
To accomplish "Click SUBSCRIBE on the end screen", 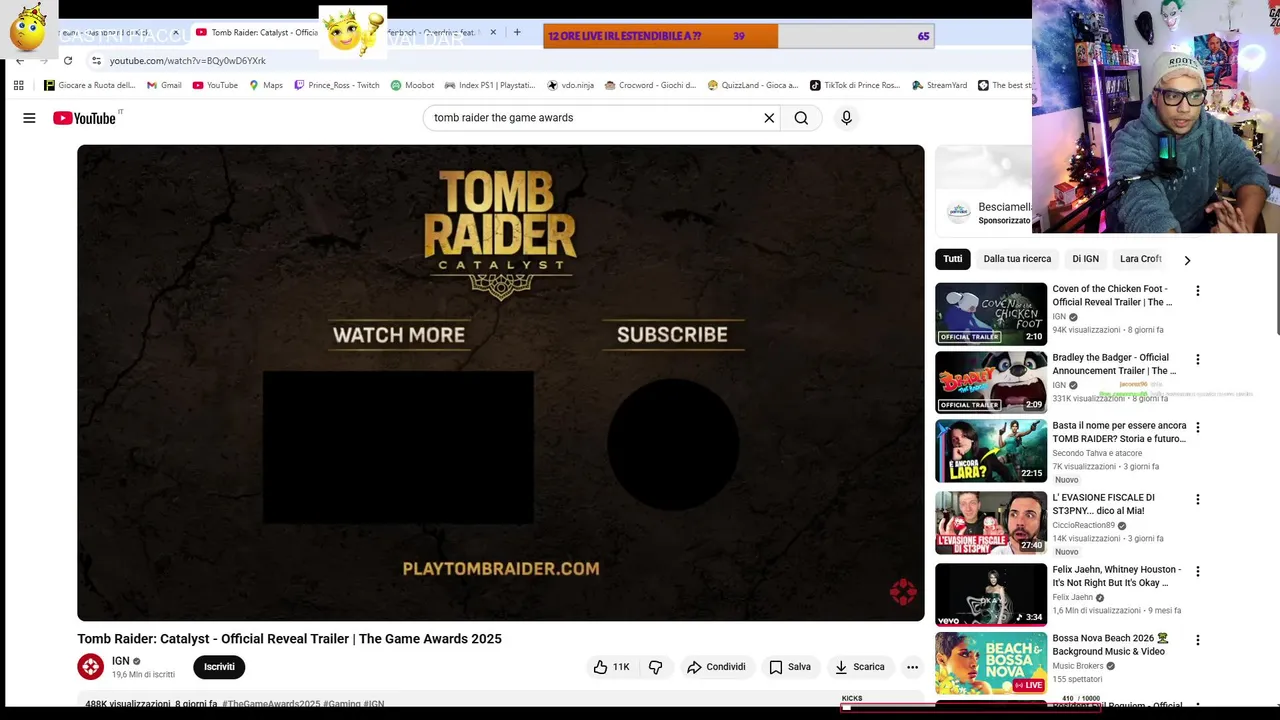I will 672,335.
